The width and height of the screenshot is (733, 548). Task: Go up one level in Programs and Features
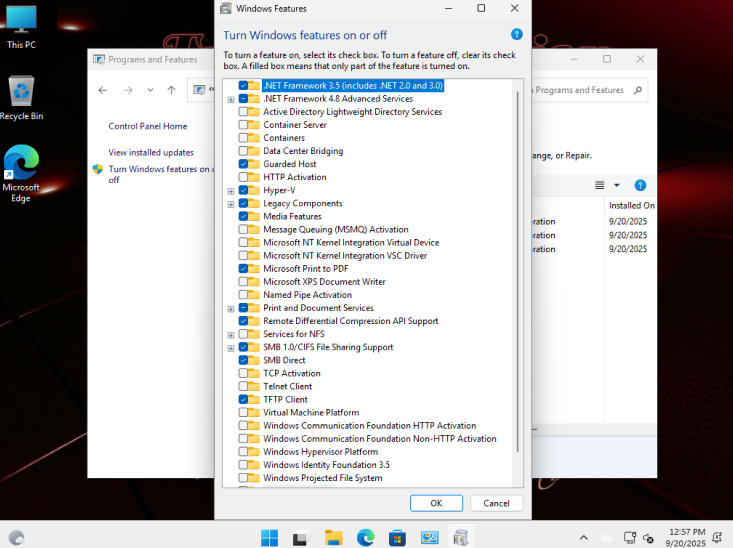click(172, 90)
